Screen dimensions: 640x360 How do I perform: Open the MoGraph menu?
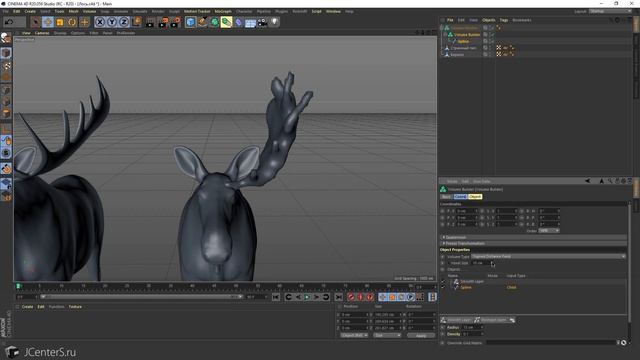(223, 11)
